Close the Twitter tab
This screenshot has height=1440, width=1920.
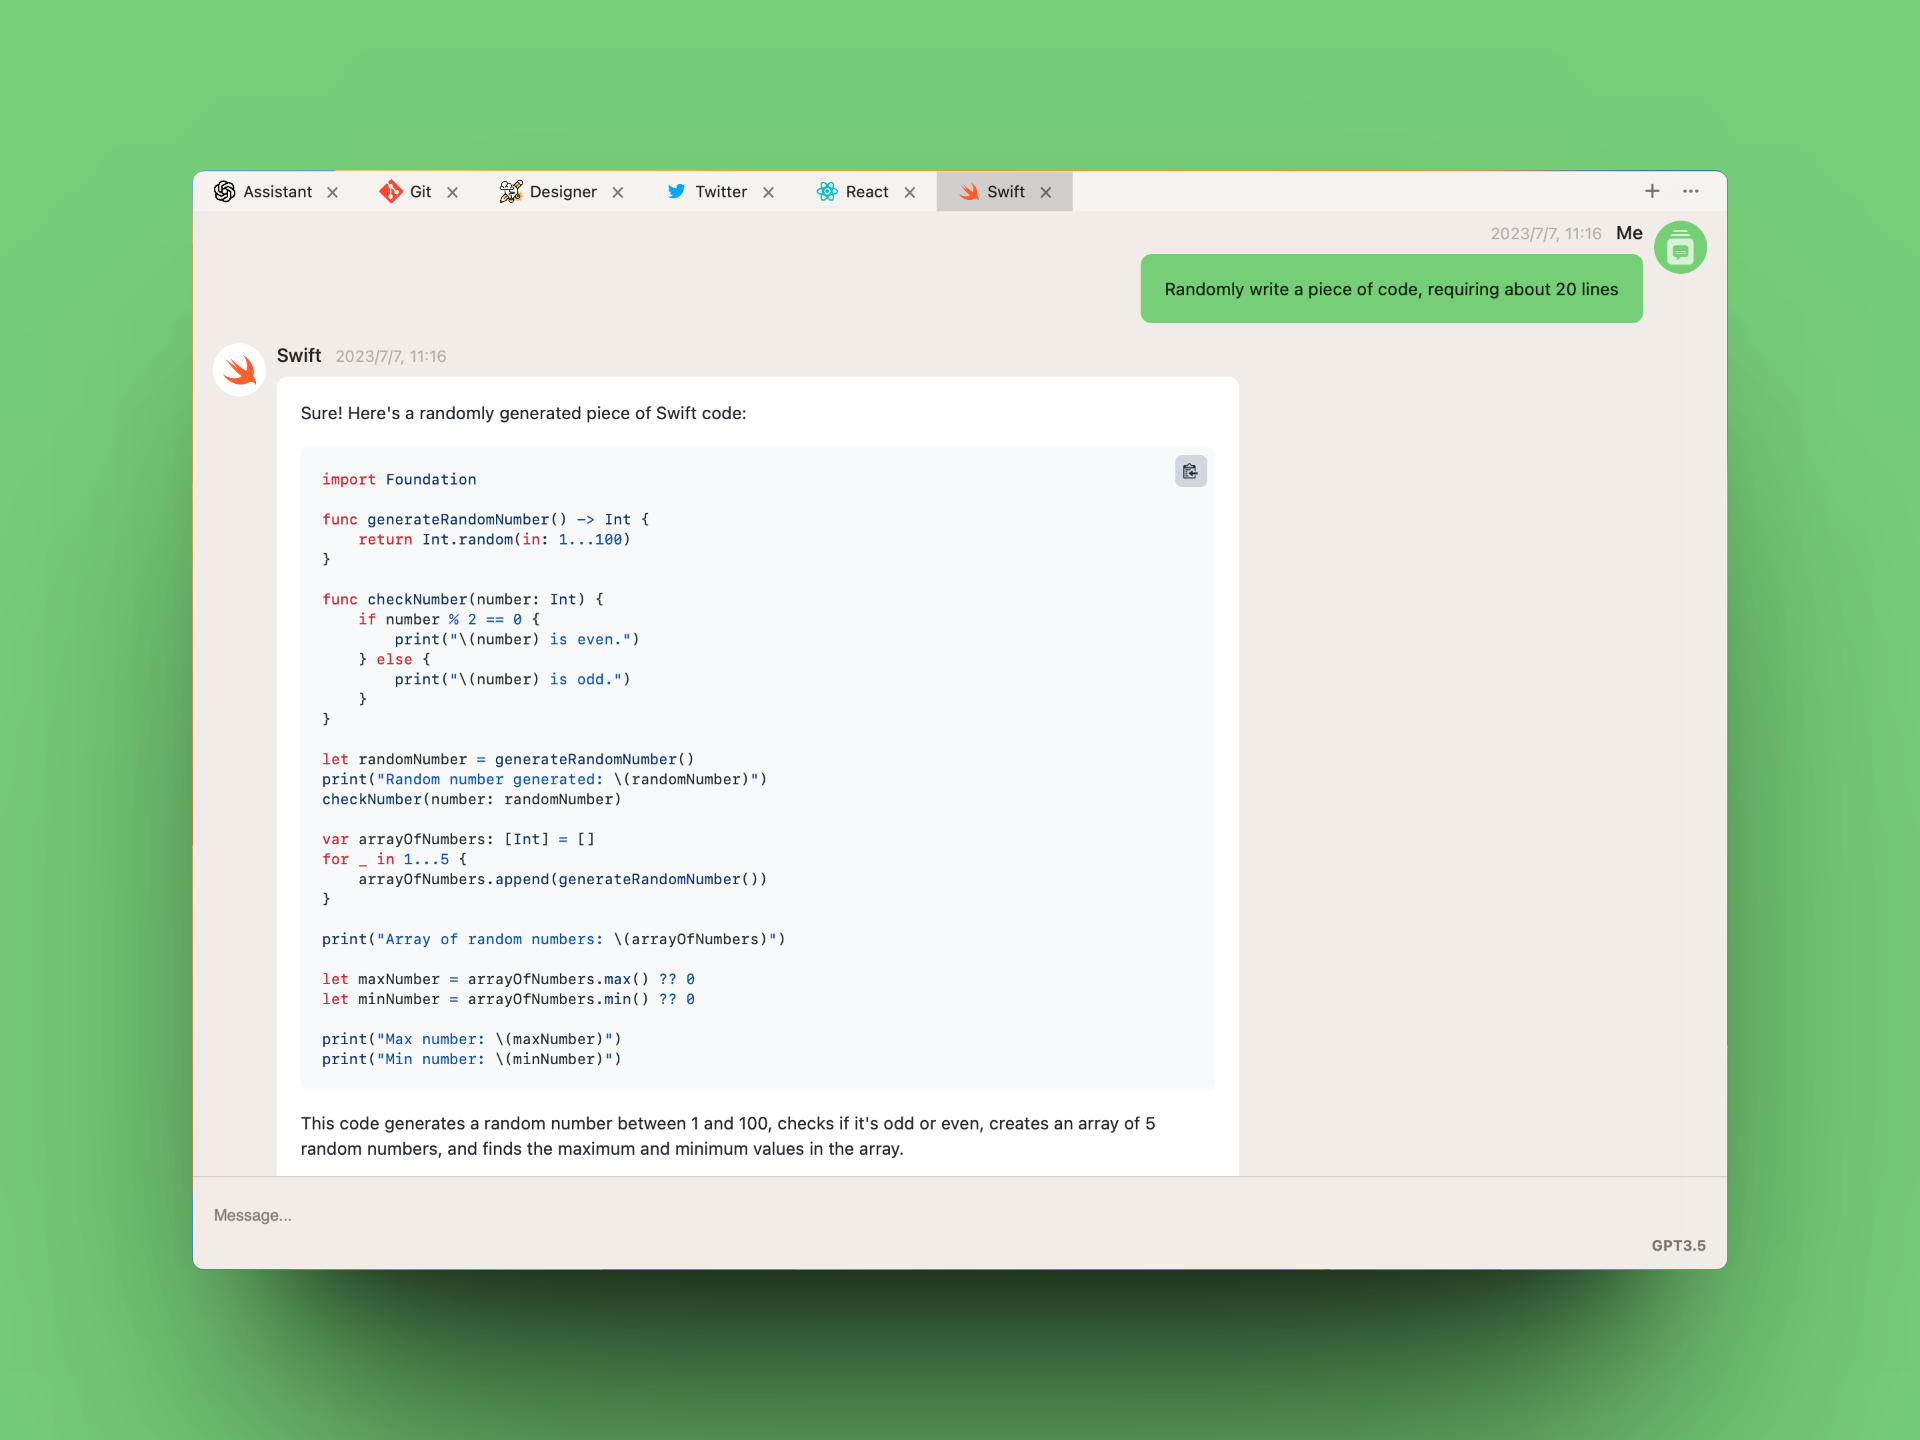point(769,193)
